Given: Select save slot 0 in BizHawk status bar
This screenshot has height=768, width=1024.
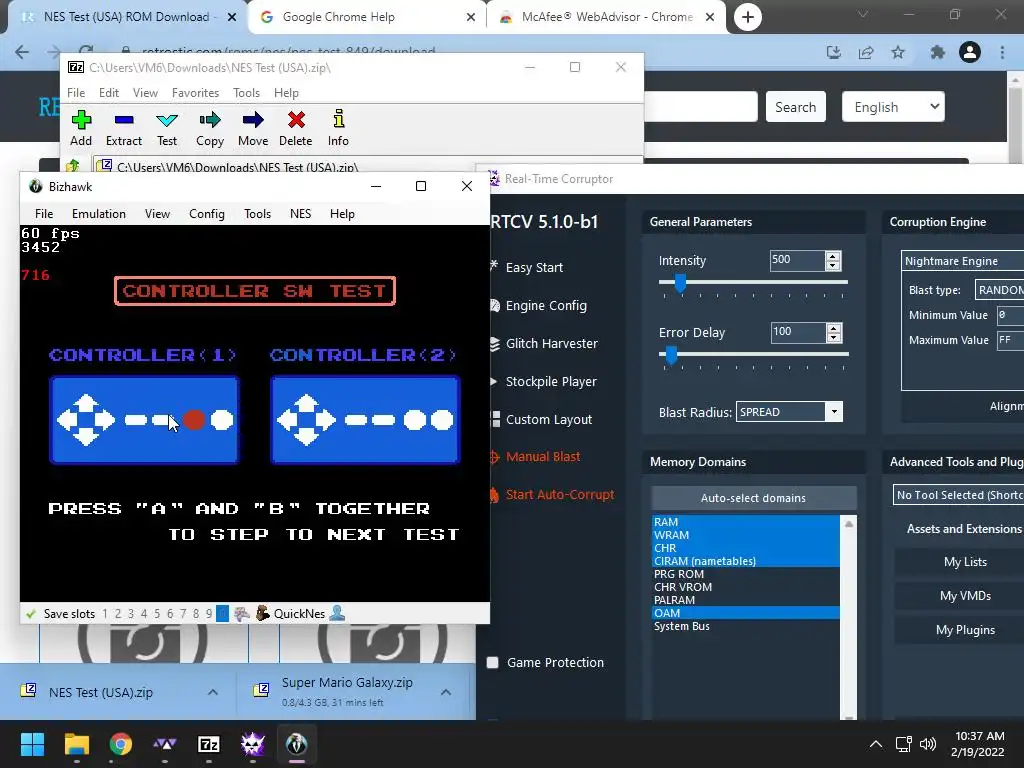Looking at the screenshot, I should click(x=222, y=614).
